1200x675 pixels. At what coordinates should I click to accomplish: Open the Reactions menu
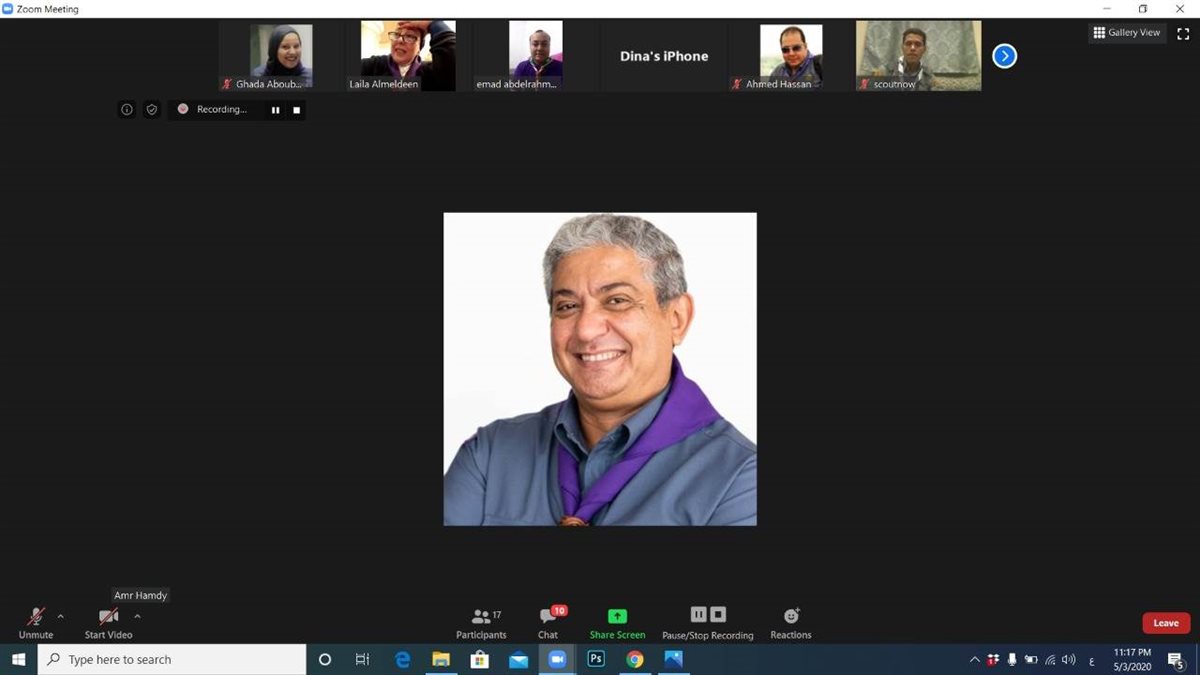[791, 623]
